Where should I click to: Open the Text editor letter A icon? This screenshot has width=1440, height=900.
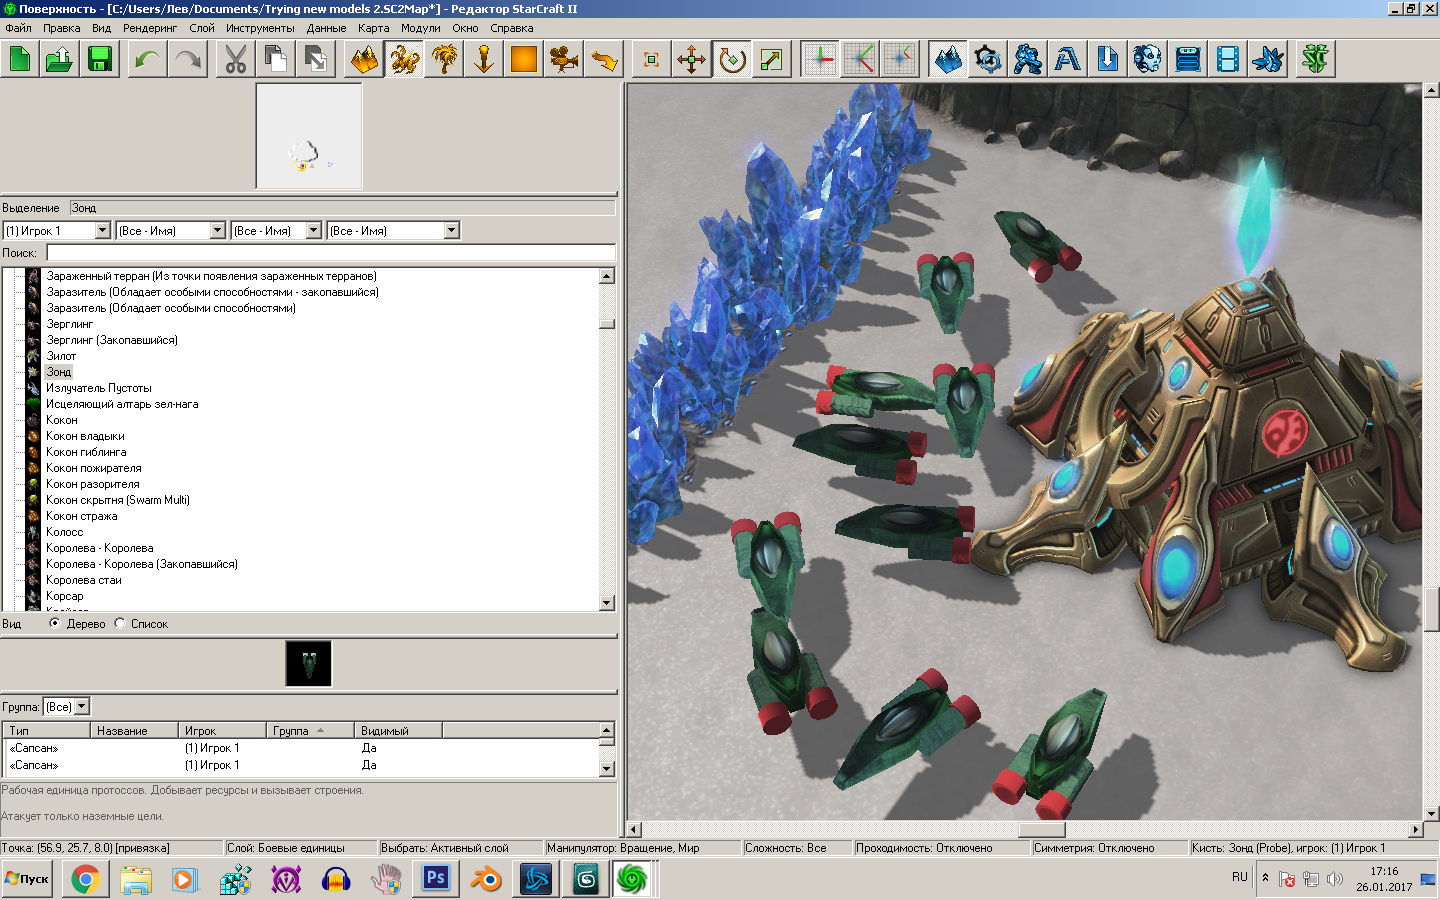point(1068,59)
